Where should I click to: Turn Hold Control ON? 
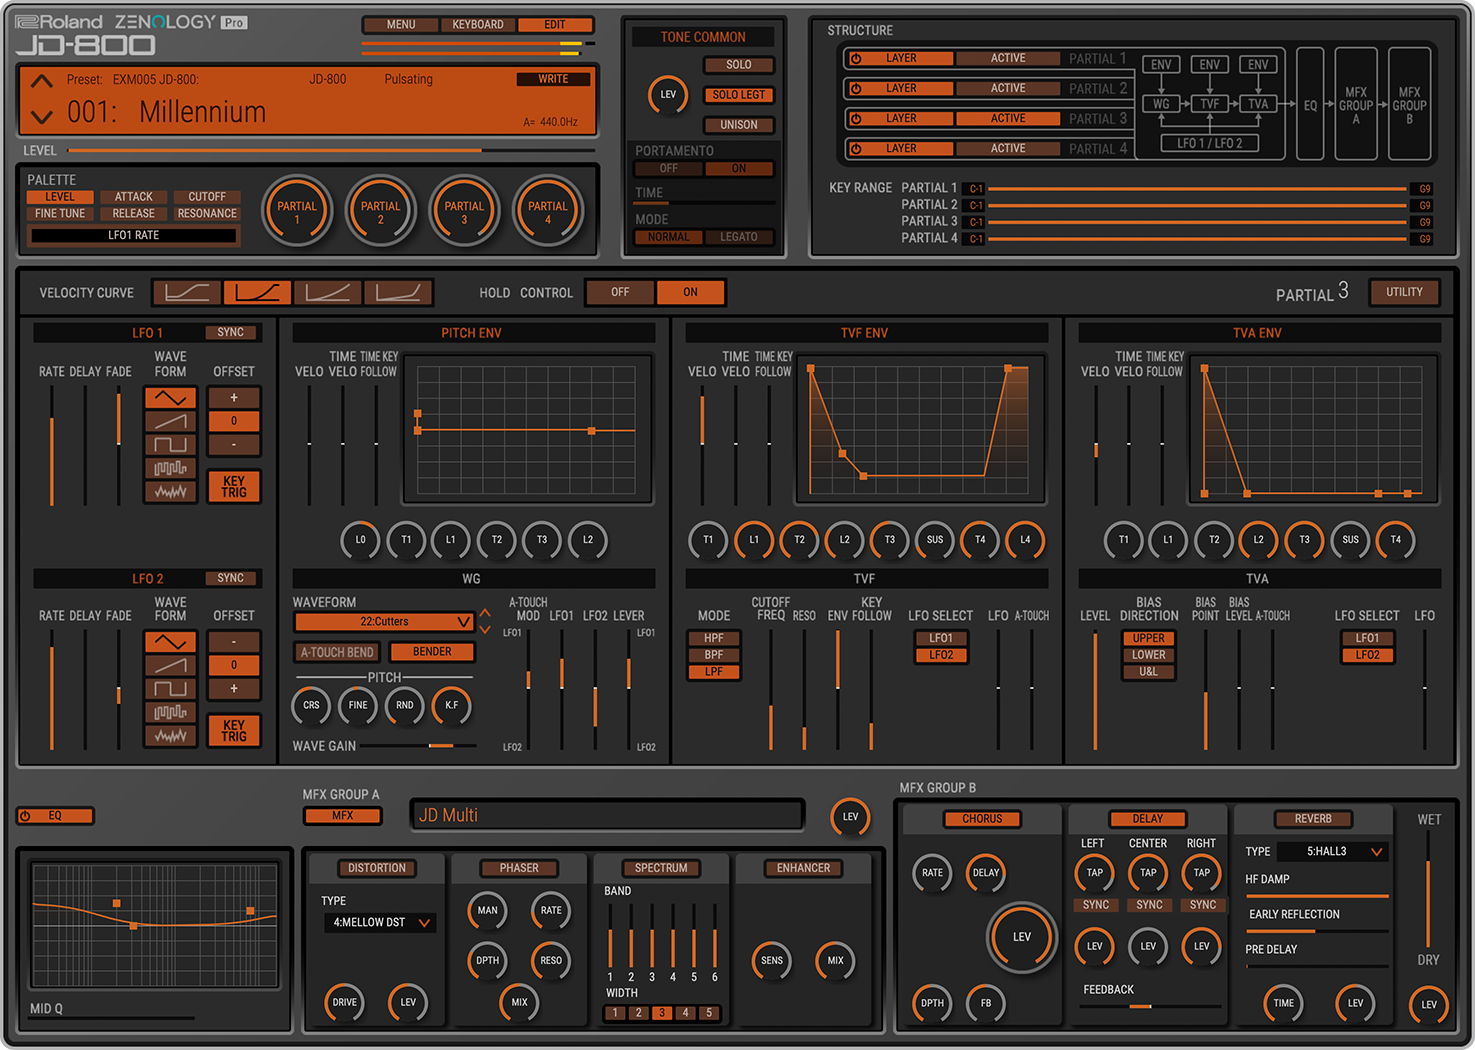point(690,292)
